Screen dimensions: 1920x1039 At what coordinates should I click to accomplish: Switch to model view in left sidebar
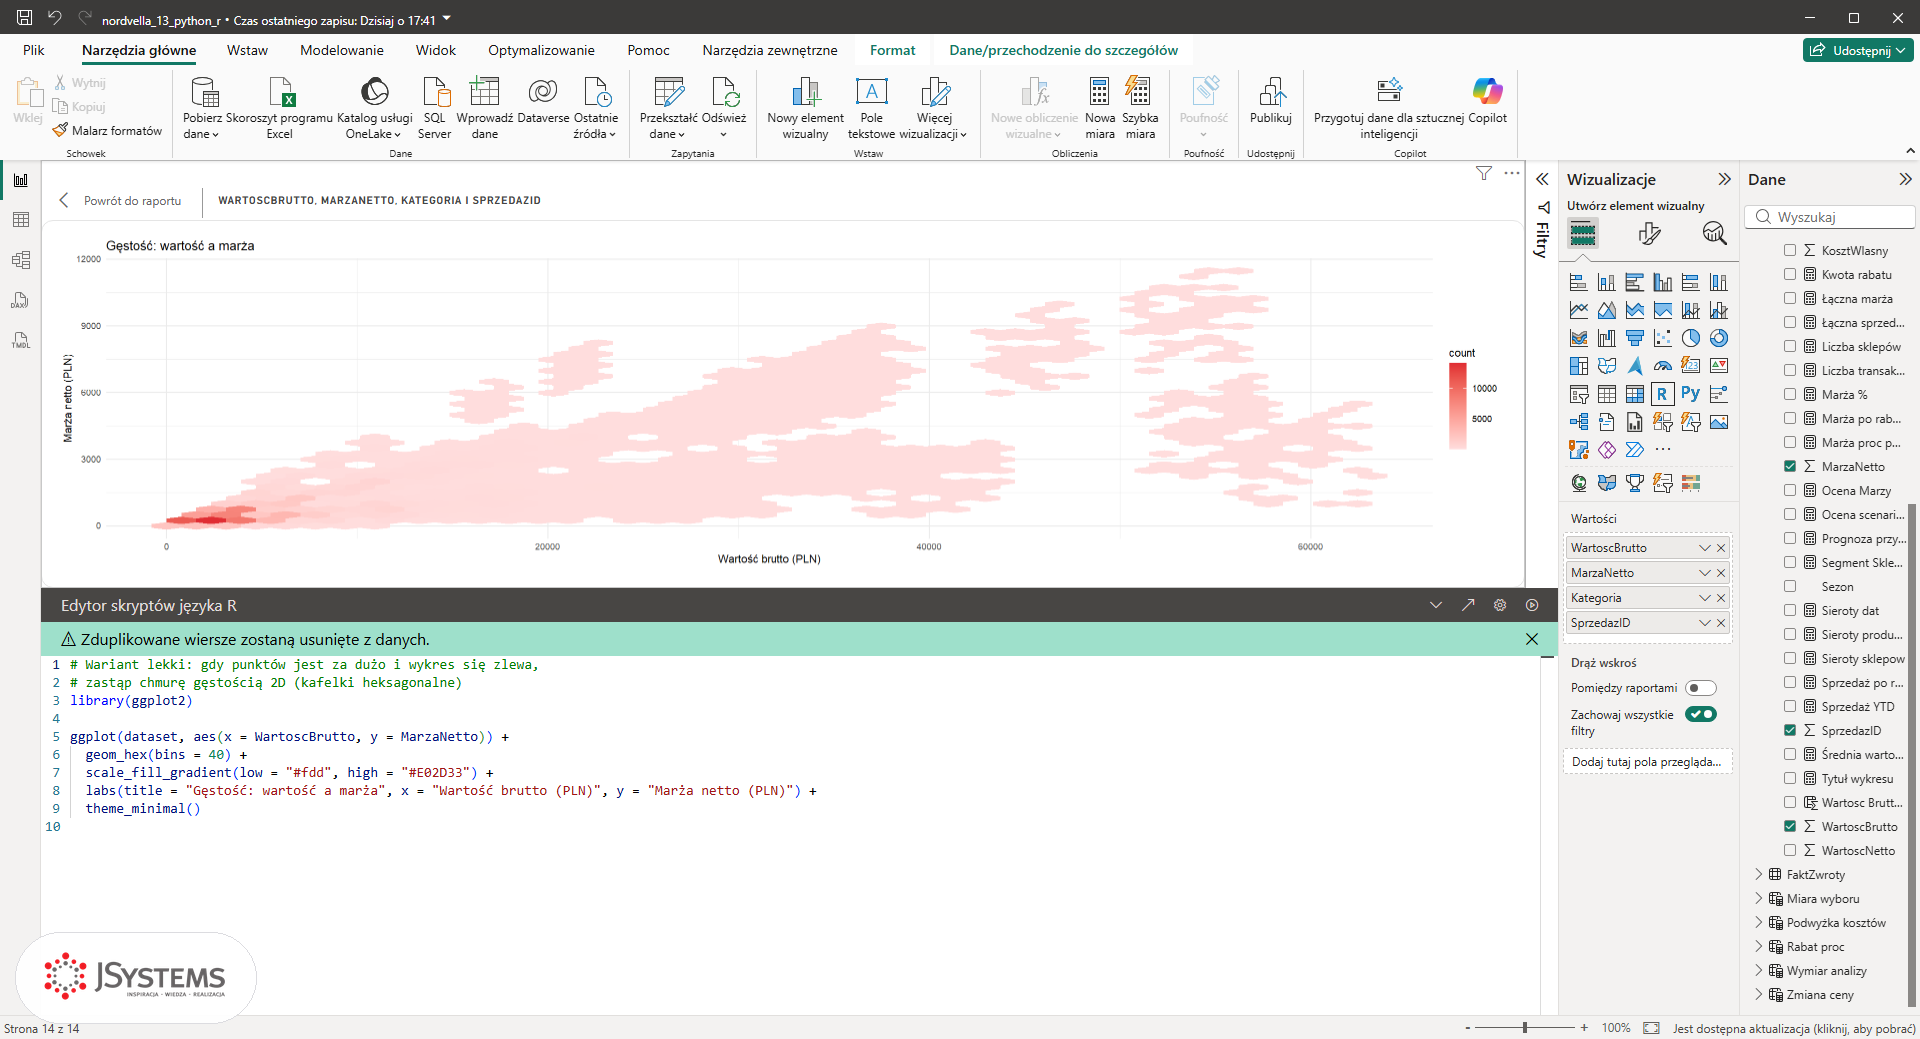point(21,260)
